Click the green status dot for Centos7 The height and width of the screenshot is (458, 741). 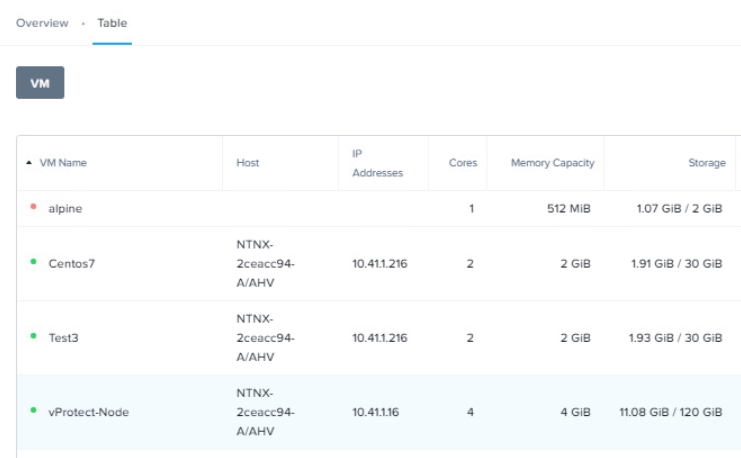pyautogui.click(x=33, y=263)
